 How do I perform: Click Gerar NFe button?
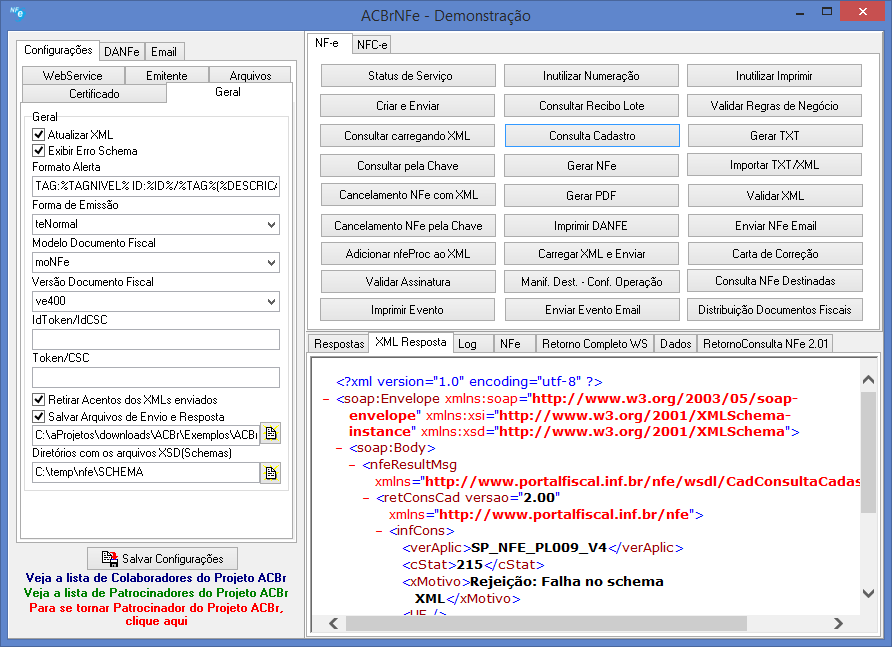[591, 166]
